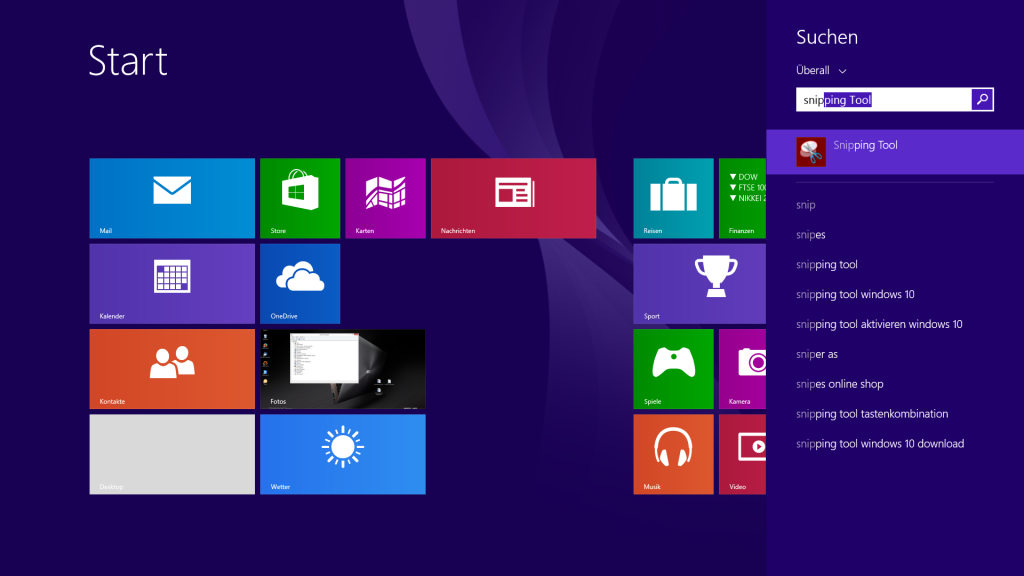
Task: Select the 'sniper as' suggestion
Action: tap(817, 354)
